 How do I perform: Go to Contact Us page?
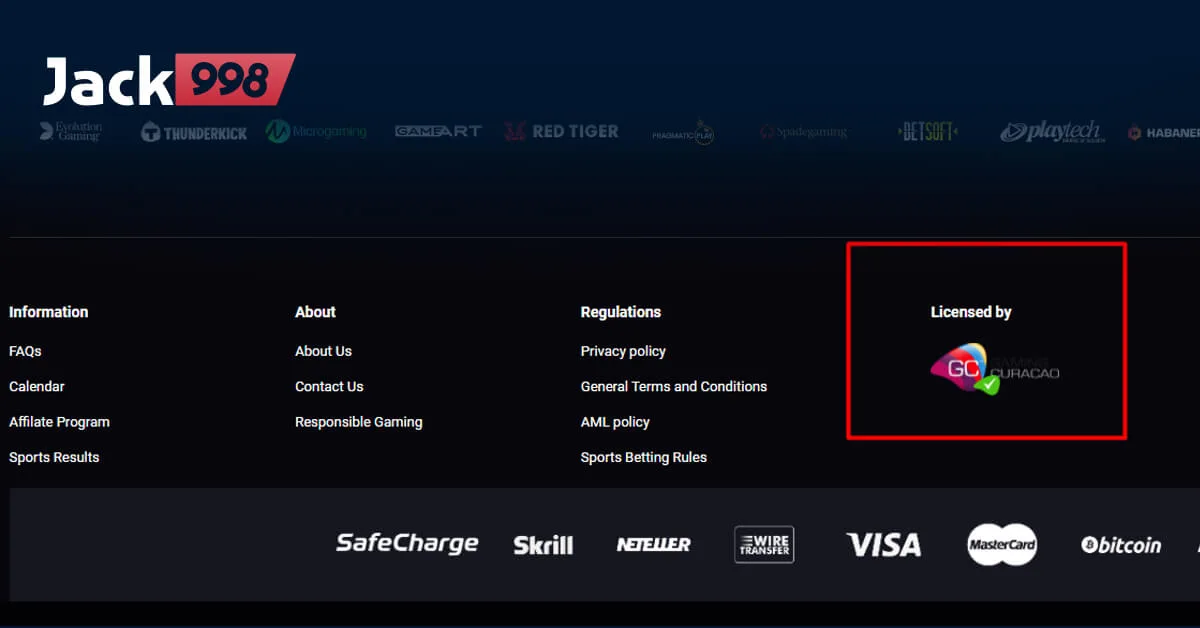click(x=329, y=386)
